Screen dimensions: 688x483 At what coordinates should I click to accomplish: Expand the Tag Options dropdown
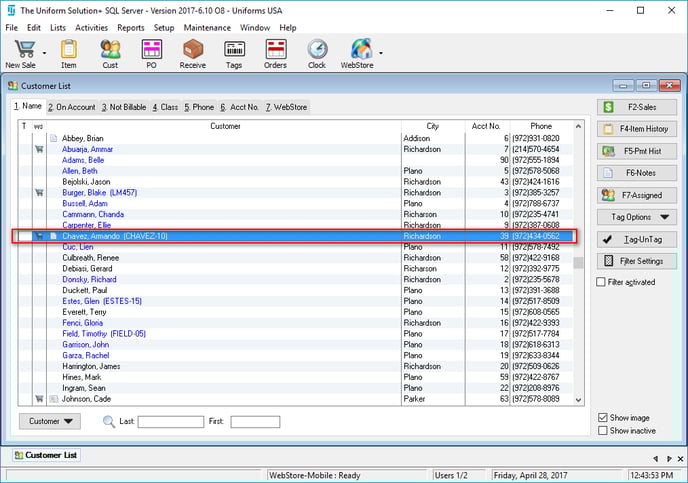pyautogui.click(x=638, y=217)
